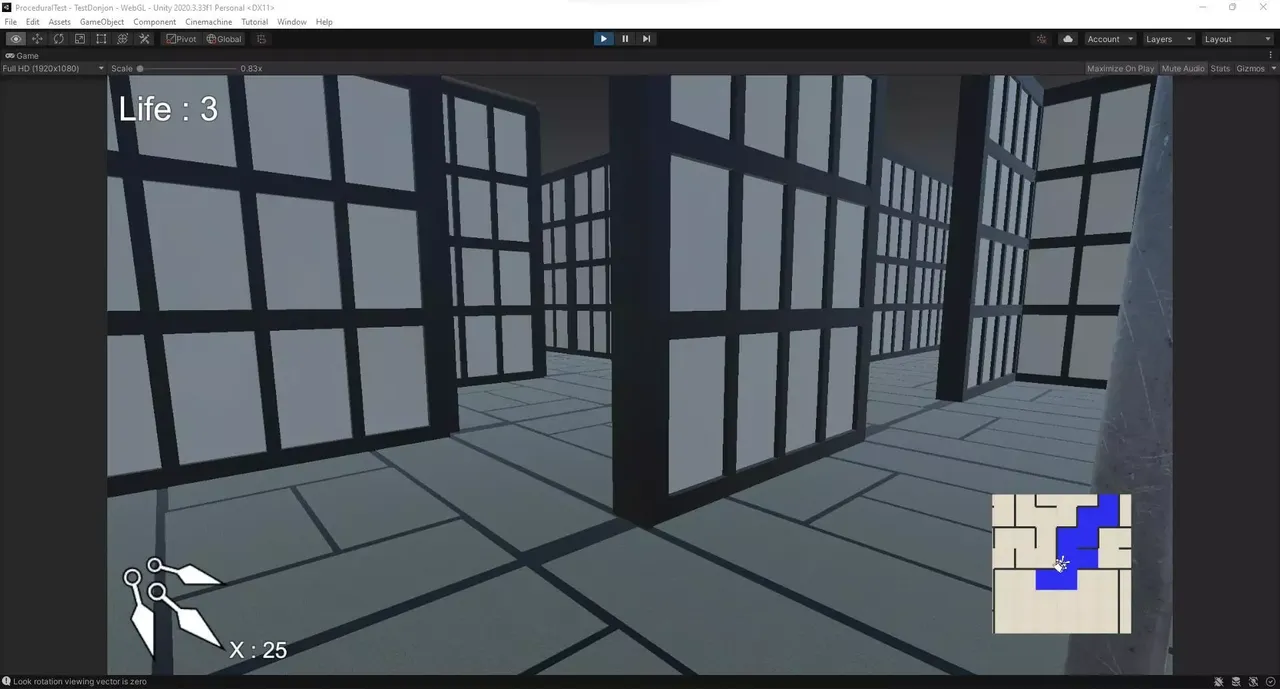This screenshot has height=689, width=1280.
Task: Toggle the Stats overlay
Action: 1220,69
